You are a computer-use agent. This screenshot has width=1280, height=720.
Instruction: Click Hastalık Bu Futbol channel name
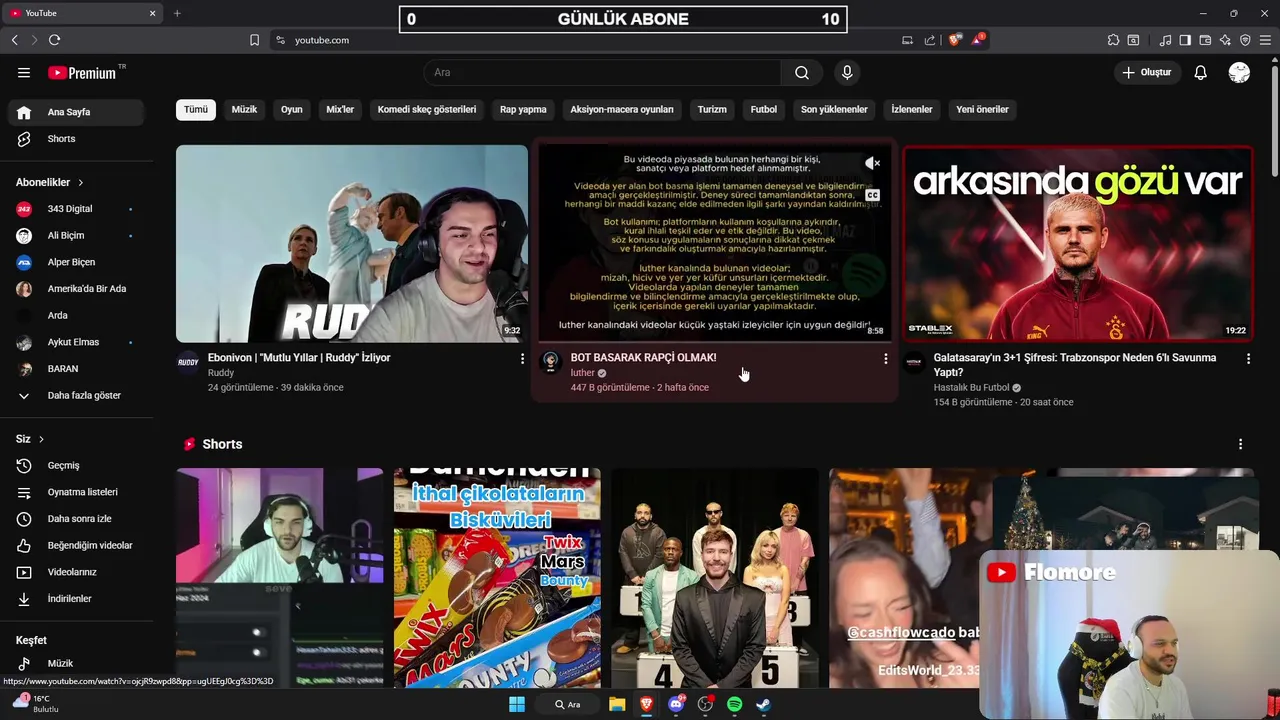(972, 388)
